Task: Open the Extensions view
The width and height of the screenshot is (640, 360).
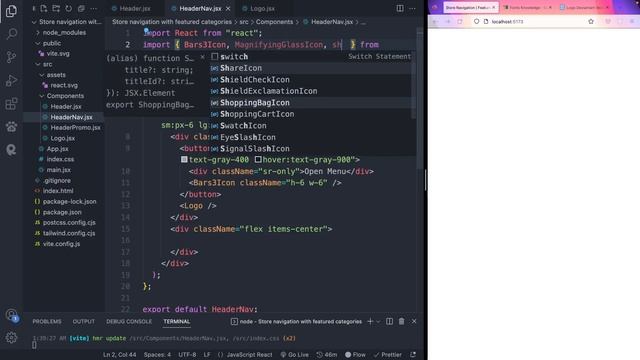Action: coord(11,104)
